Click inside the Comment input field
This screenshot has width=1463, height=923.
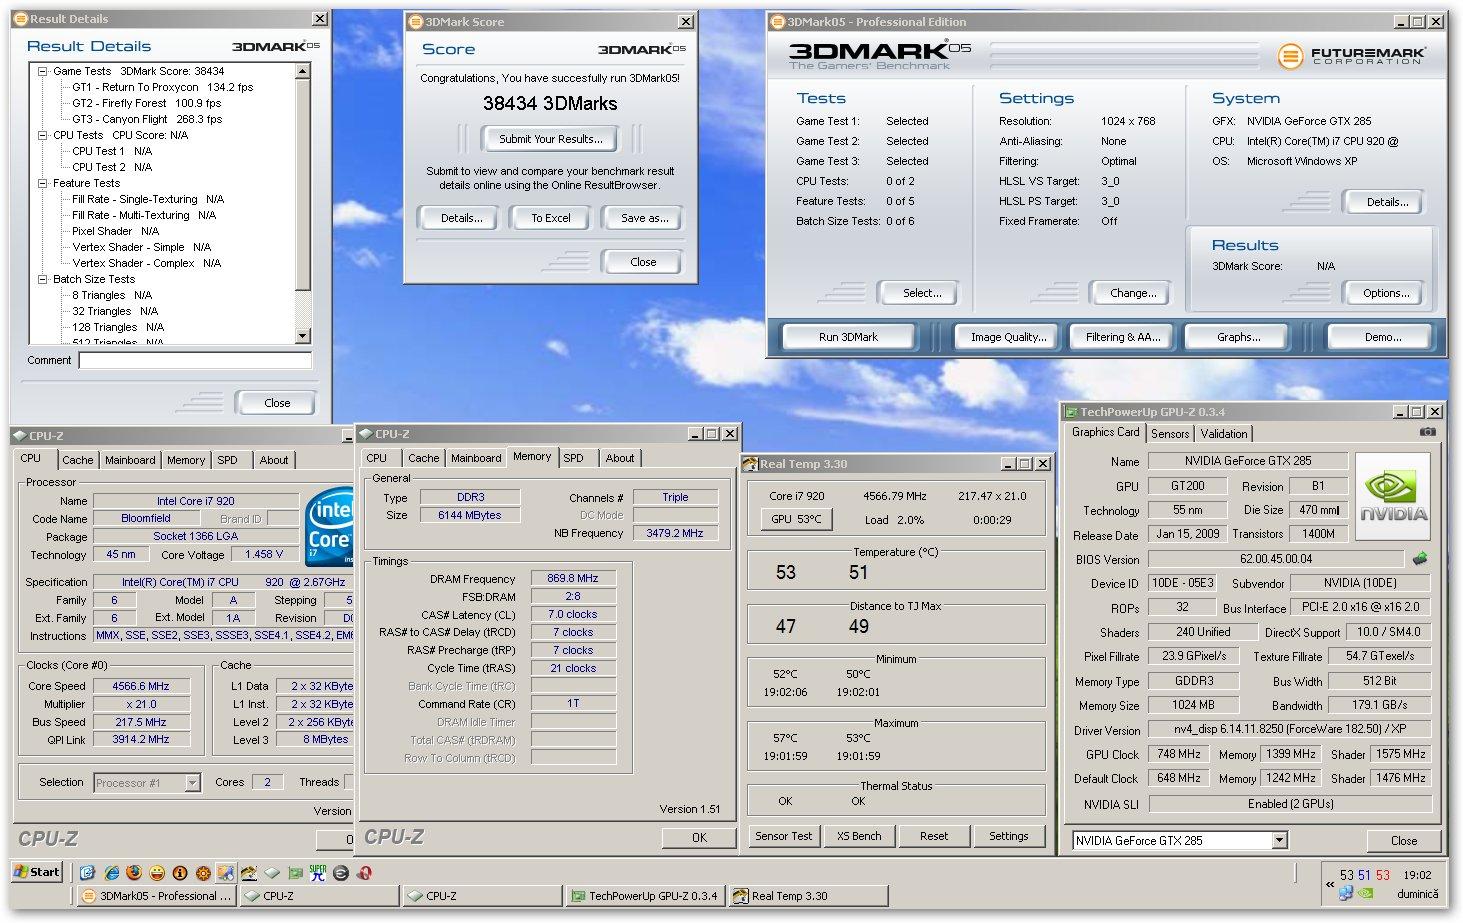click(195, 360)
